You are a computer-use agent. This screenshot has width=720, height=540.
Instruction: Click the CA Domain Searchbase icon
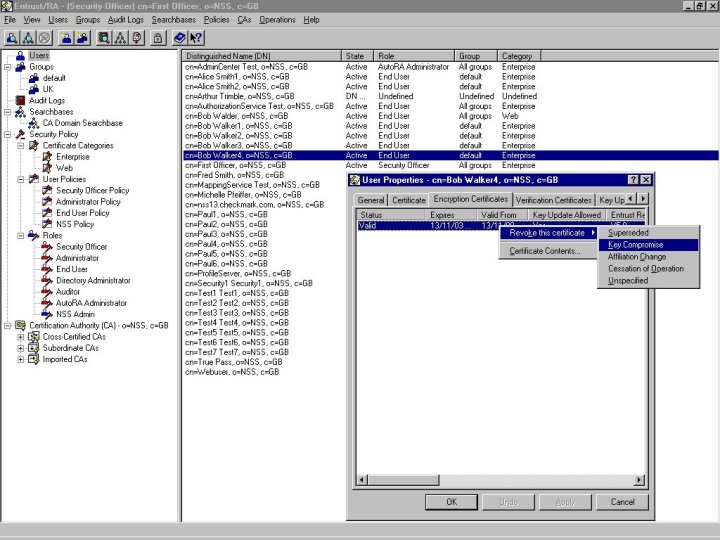(34, 123)
